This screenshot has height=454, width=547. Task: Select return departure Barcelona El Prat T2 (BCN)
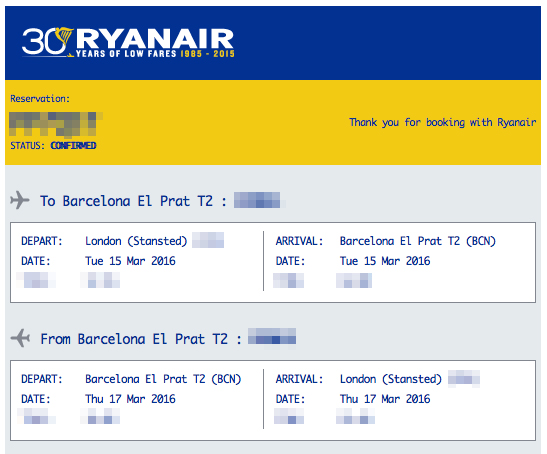click(x=163, y=379)
